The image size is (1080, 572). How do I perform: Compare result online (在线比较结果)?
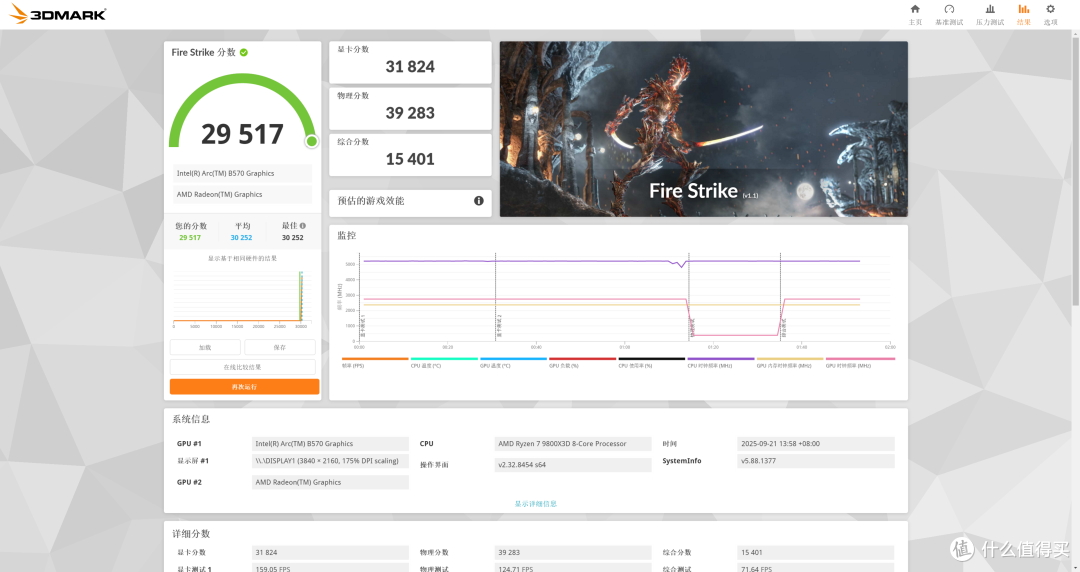click(242, 367)
